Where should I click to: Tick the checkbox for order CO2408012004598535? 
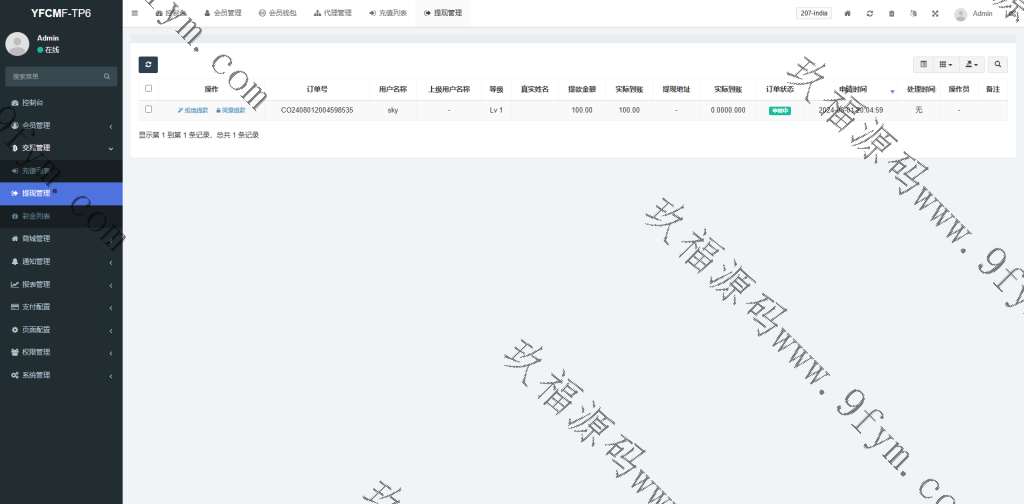[149, 110]
